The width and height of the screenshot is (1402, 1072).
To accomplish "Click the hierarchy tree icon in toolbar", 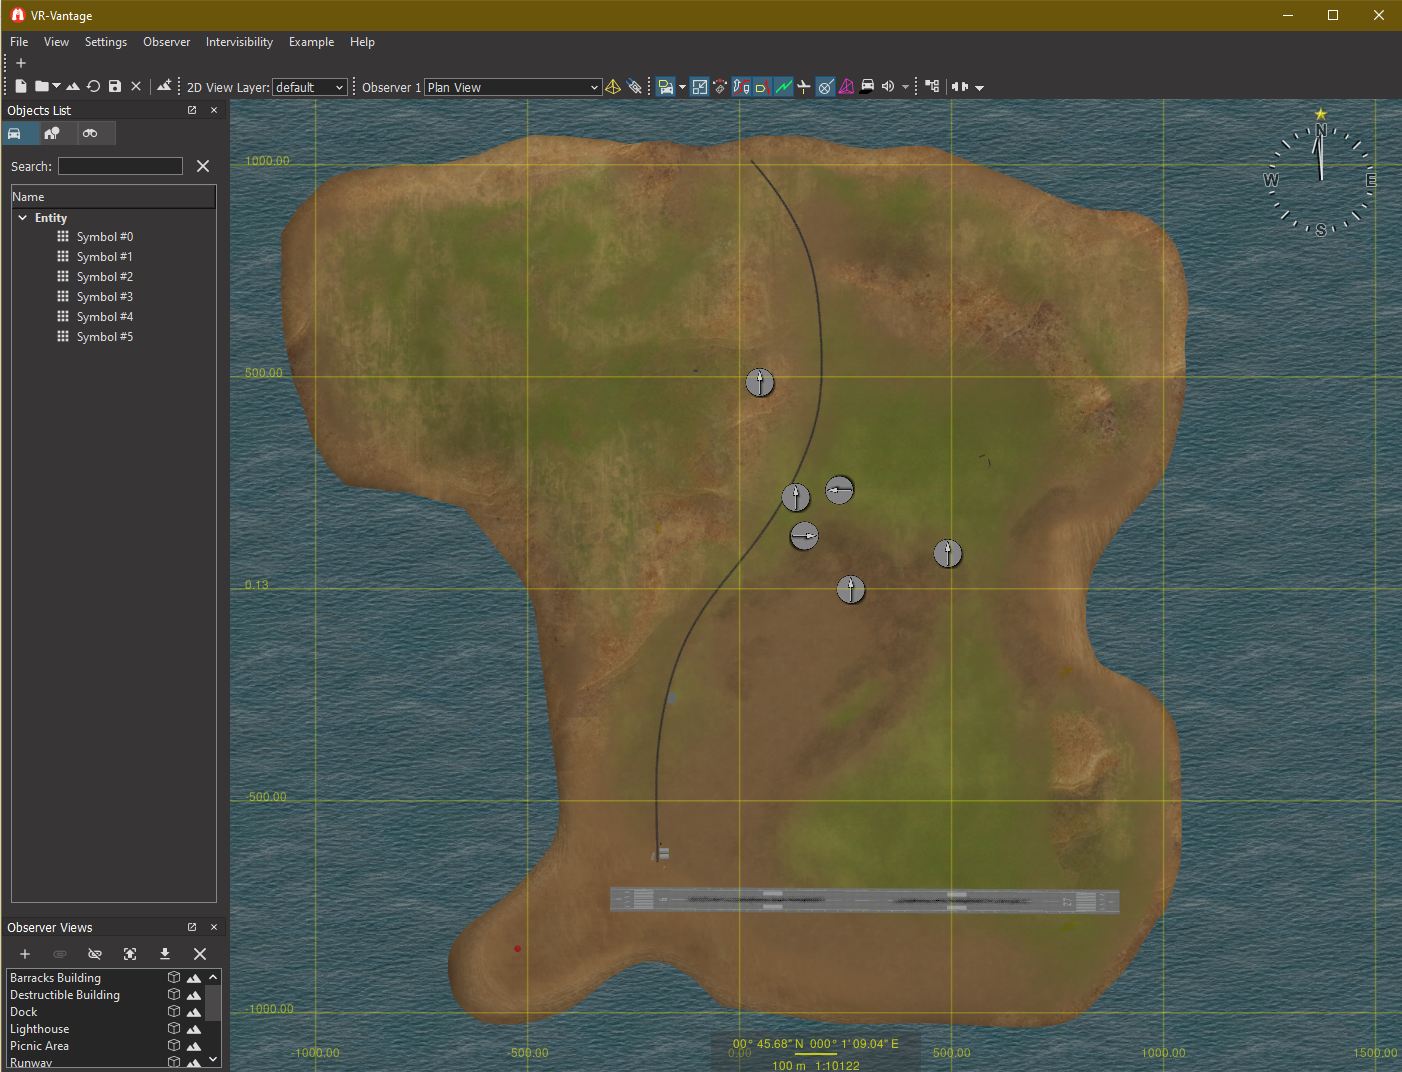I will (932, 87).
